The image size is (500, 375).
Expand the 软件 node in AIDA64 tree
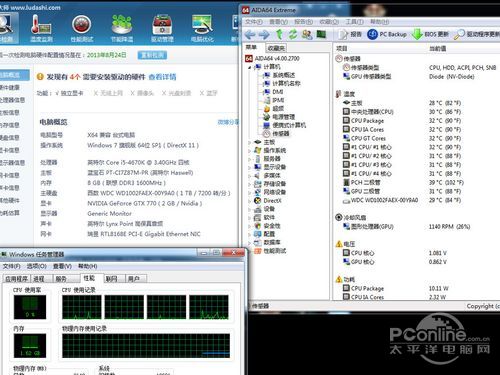coord(249,217)
